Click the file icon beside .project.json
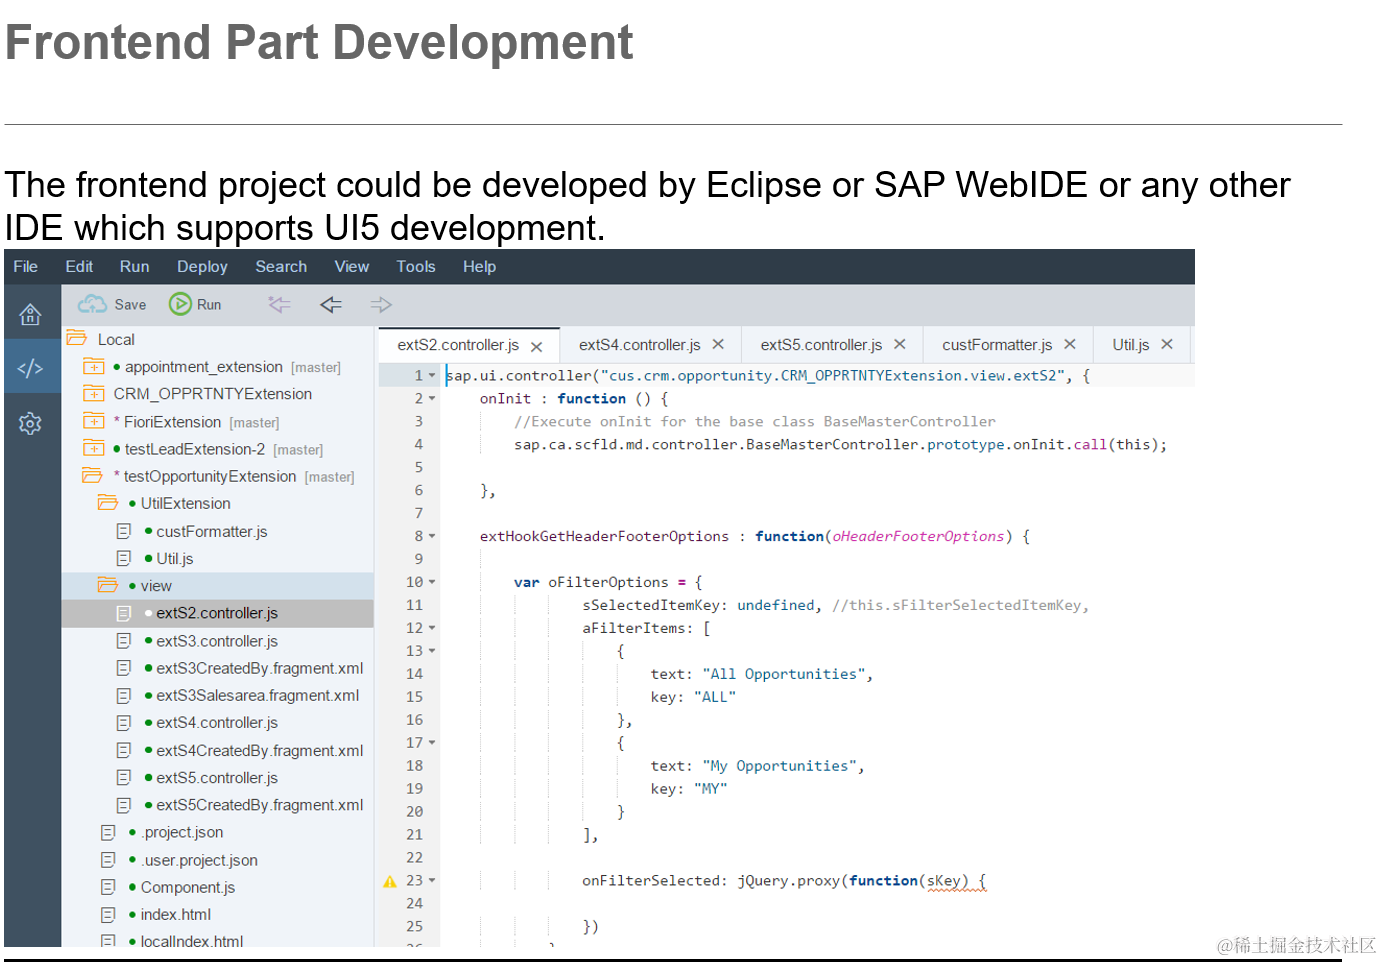Viewport: 1383px width, 962px height. point(108,832)
